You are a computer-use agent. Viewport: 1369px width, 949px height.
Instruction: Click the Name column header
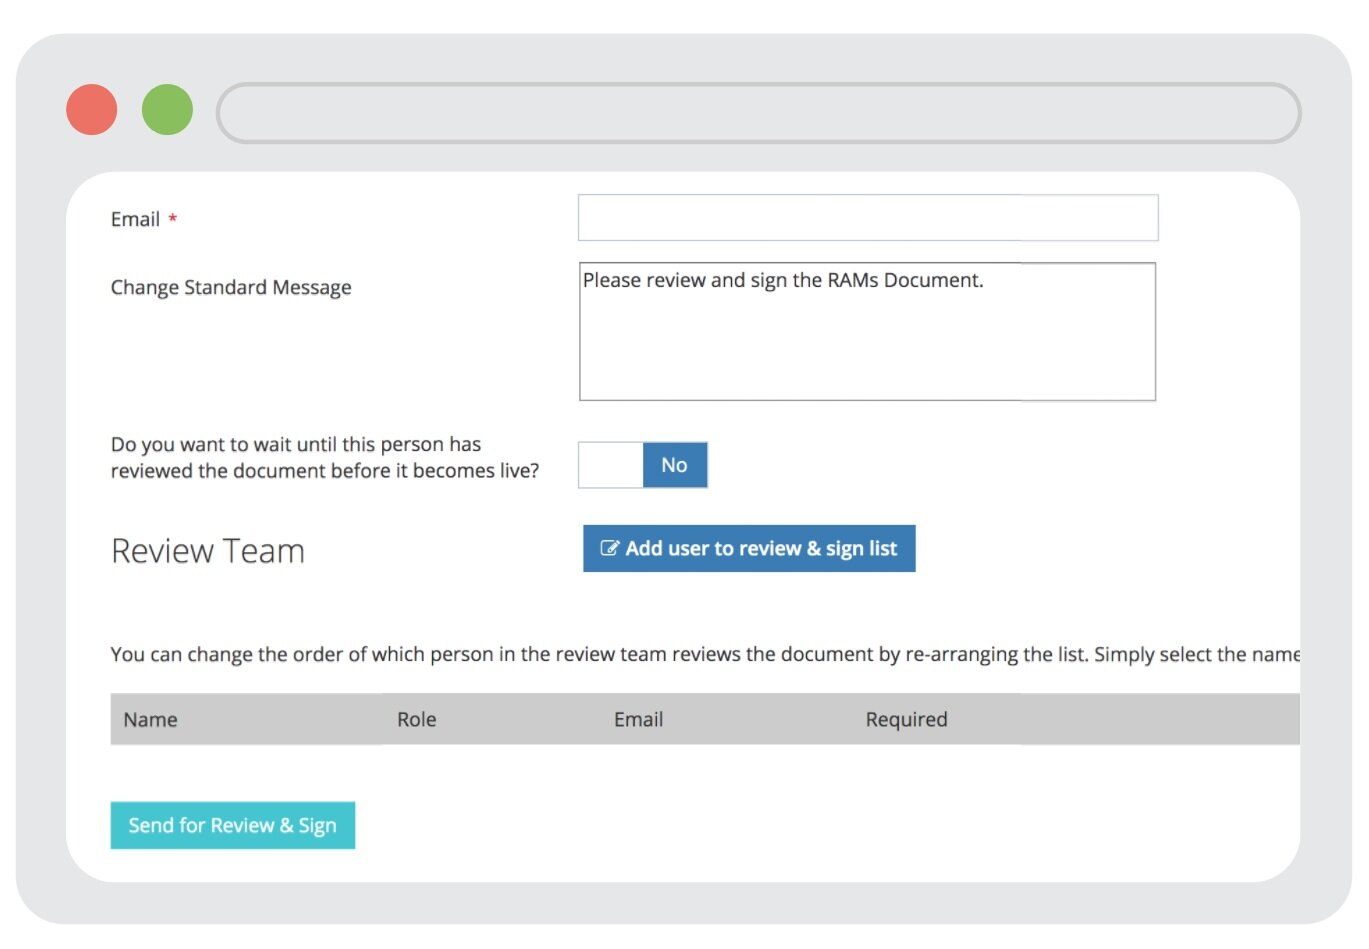[150, 719]
